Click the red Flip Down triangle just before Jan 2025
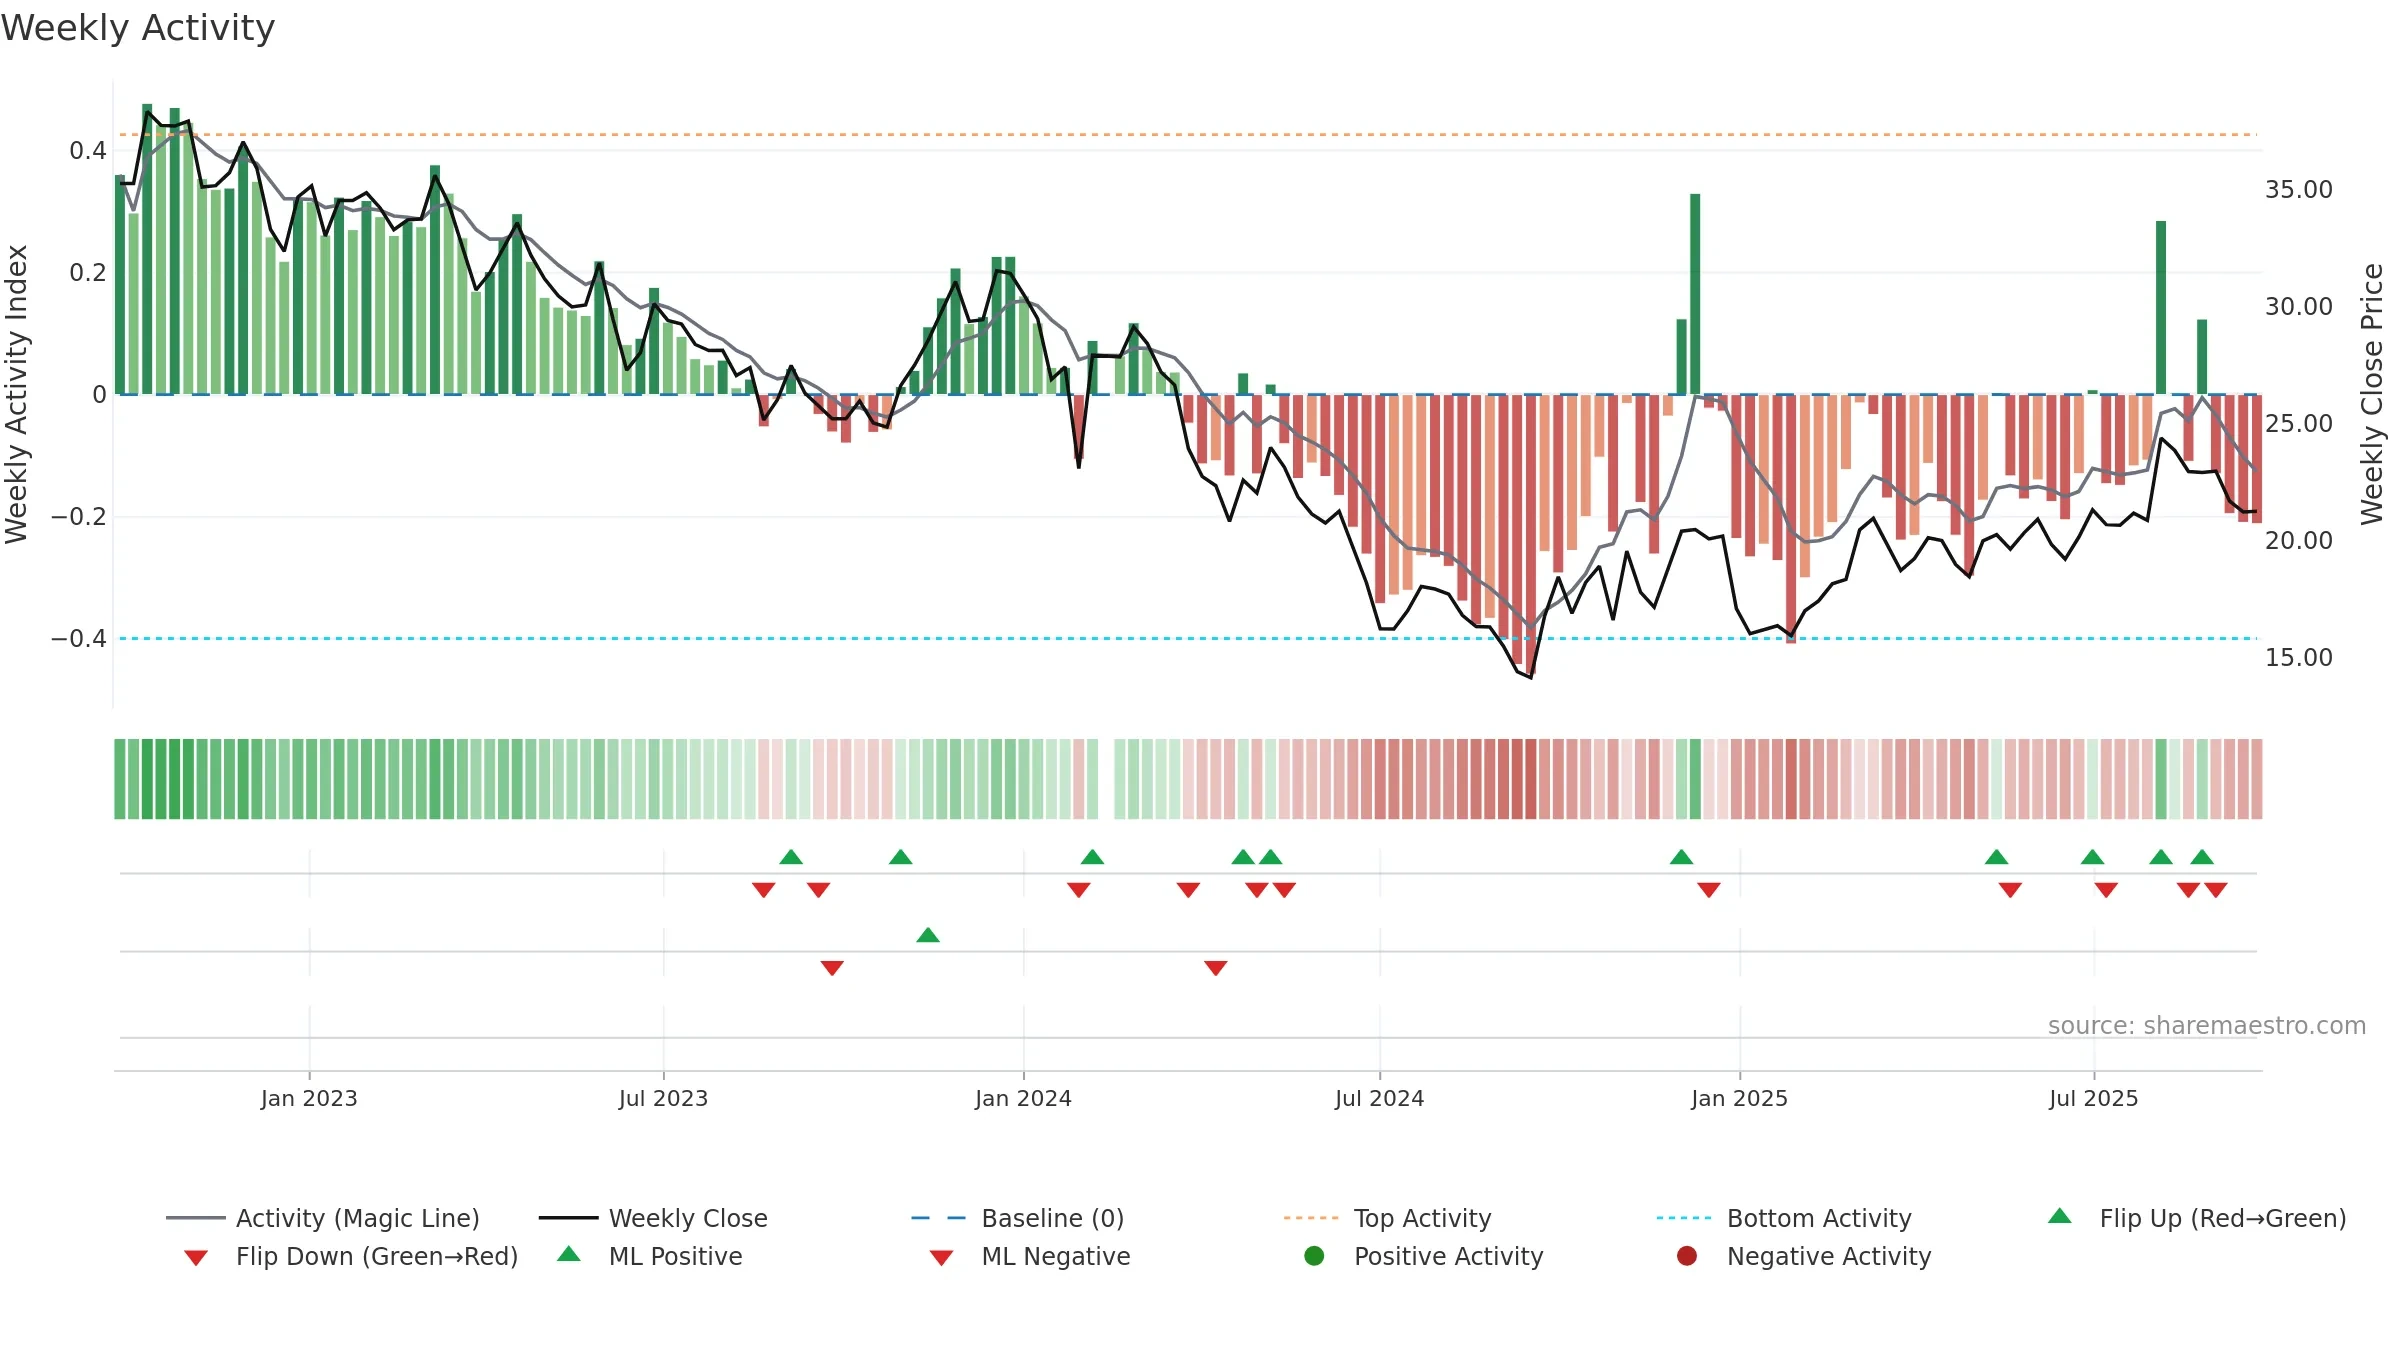The image size is (2400, 1350). [x=1709, y=890]
